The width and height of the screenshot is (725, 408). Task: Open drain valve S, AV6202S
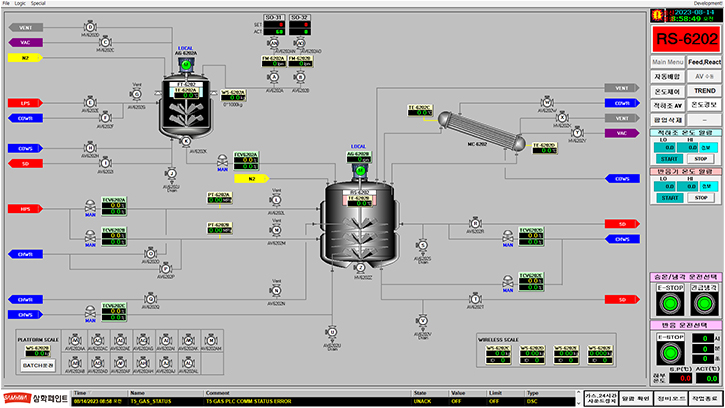[x=422, y=246]
